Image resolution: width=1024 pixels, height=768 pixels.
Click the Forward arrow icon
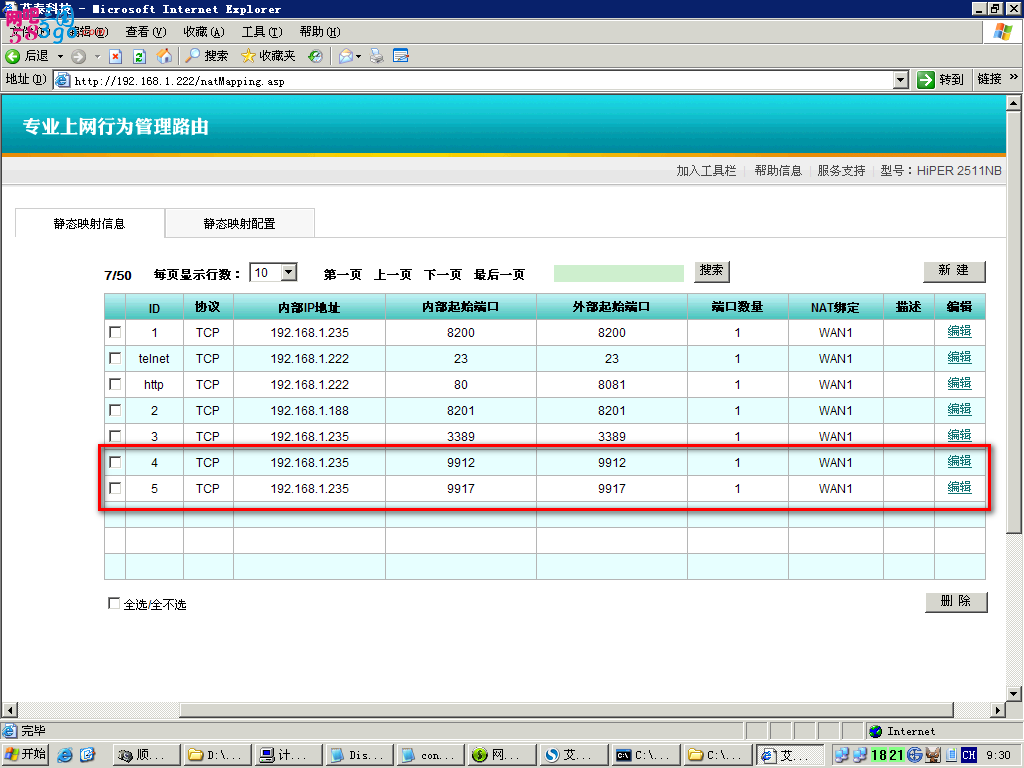(x=79, y=56)
